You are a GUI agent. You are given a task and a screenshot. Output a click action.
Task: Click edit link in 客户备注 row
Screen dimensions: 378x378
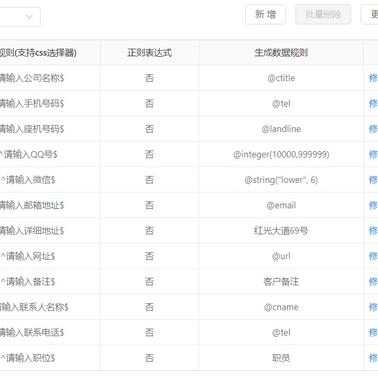373,282
